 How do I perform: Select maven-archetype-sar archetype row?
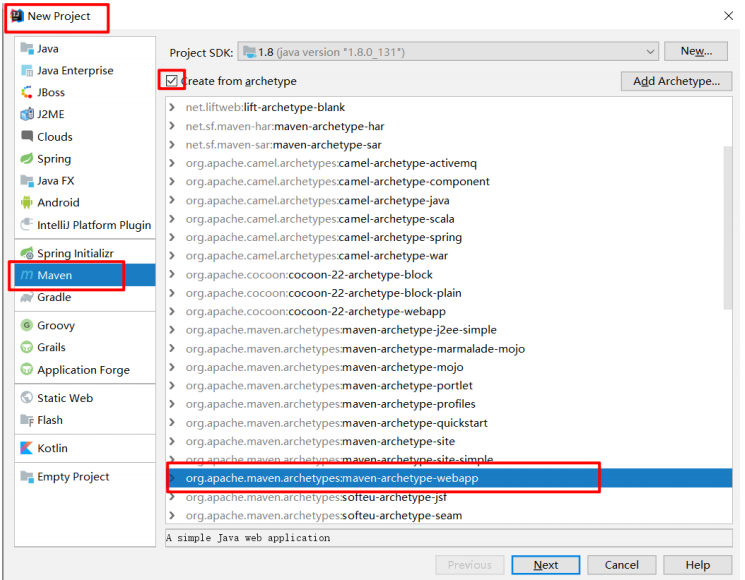click(x=449, y=144)
